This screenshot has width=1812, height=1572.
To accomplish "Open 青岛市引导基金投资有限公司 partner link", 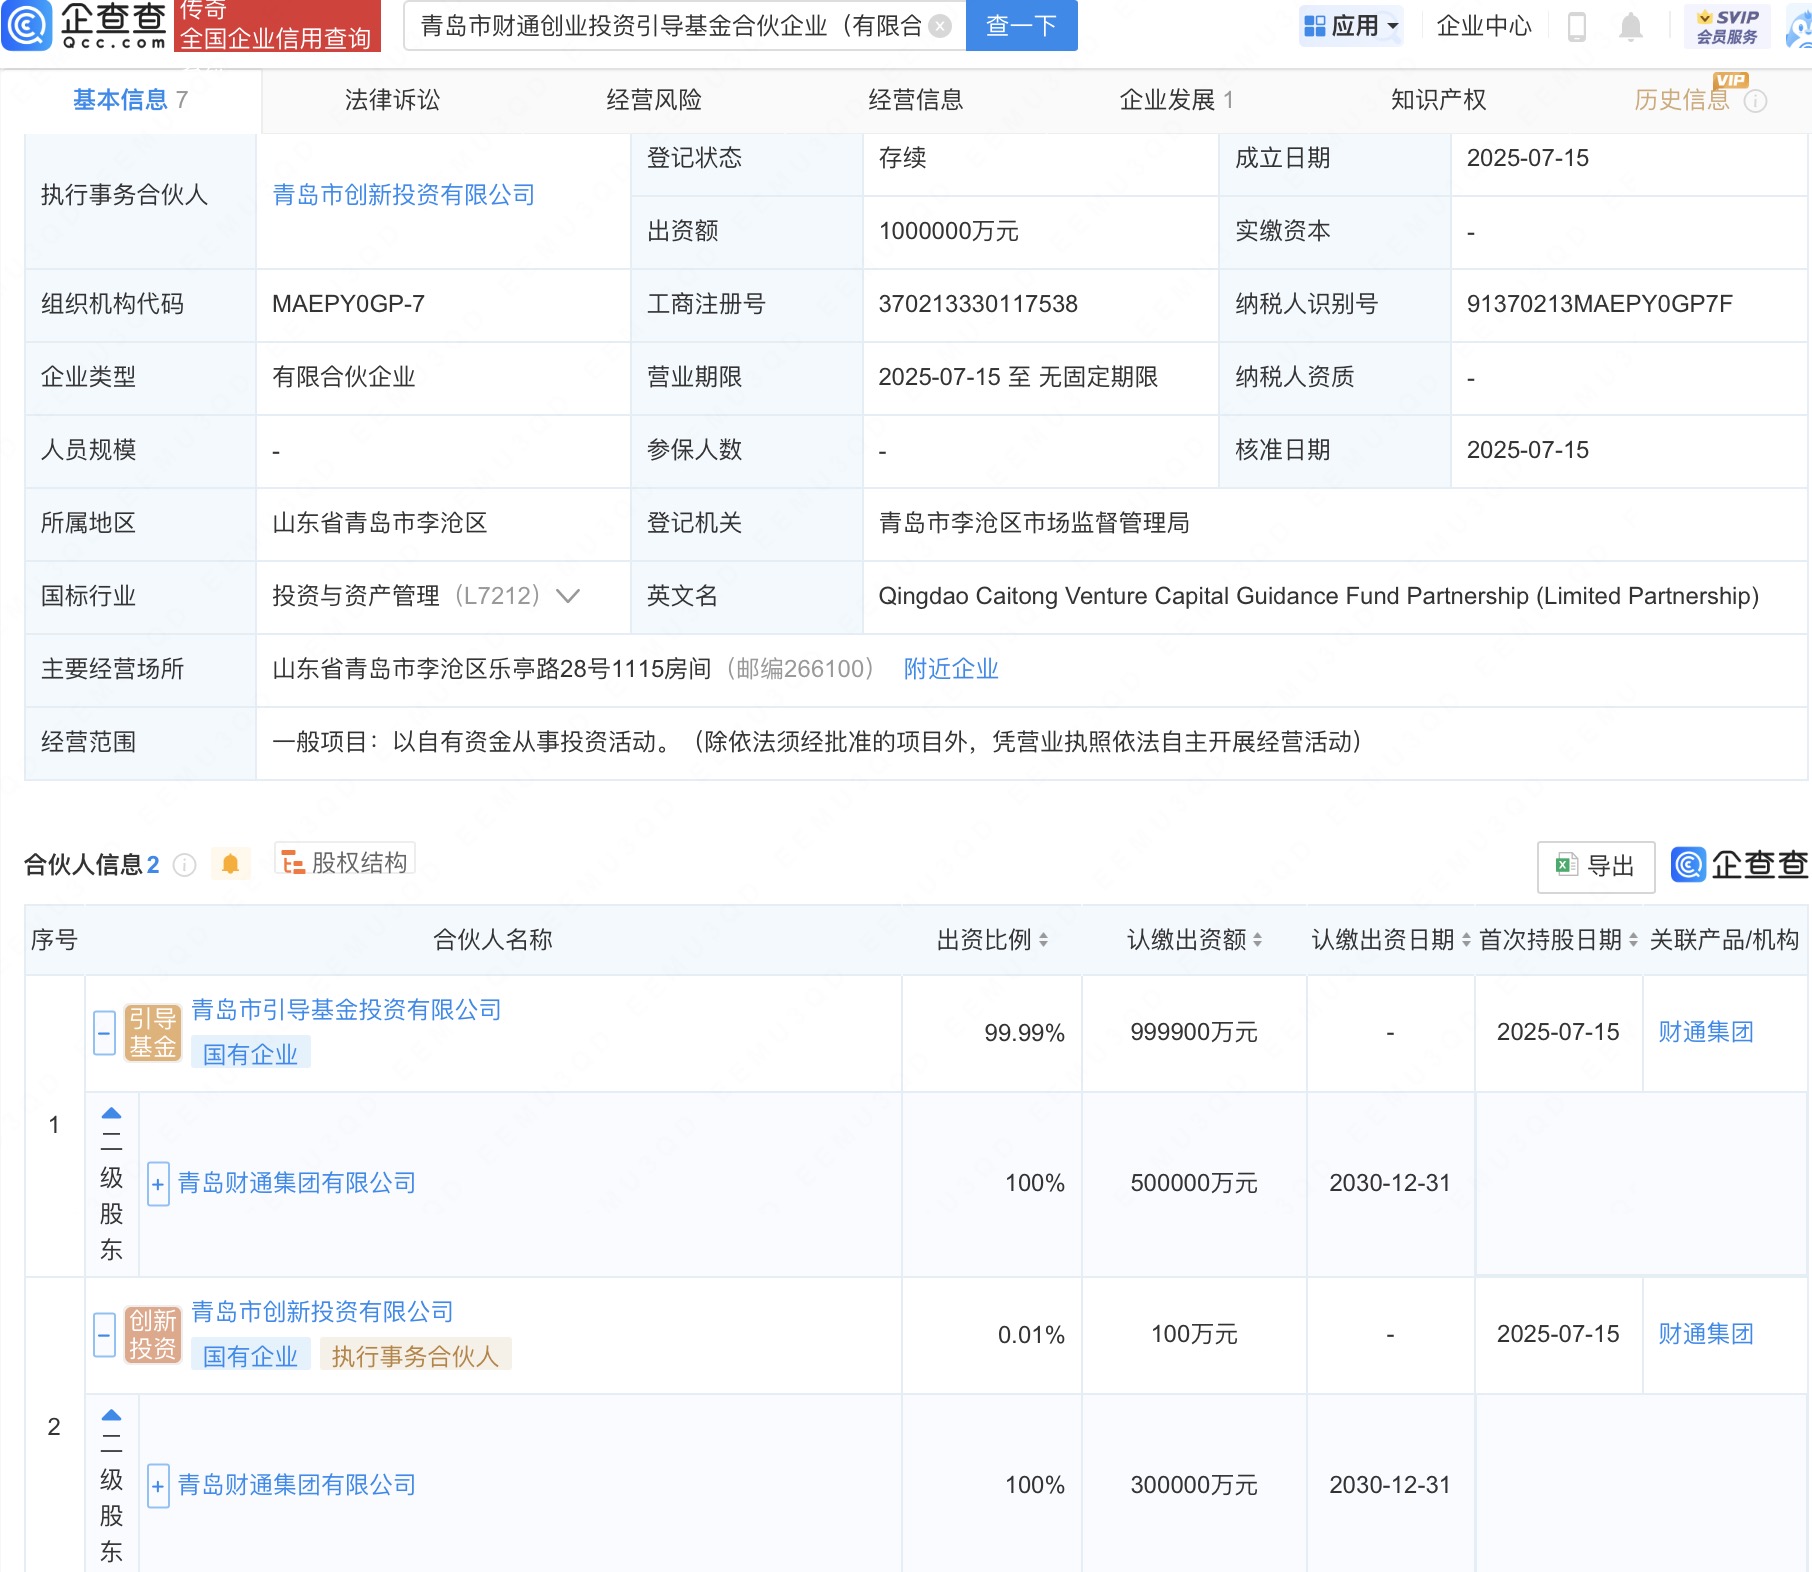I will (346, 1010).
